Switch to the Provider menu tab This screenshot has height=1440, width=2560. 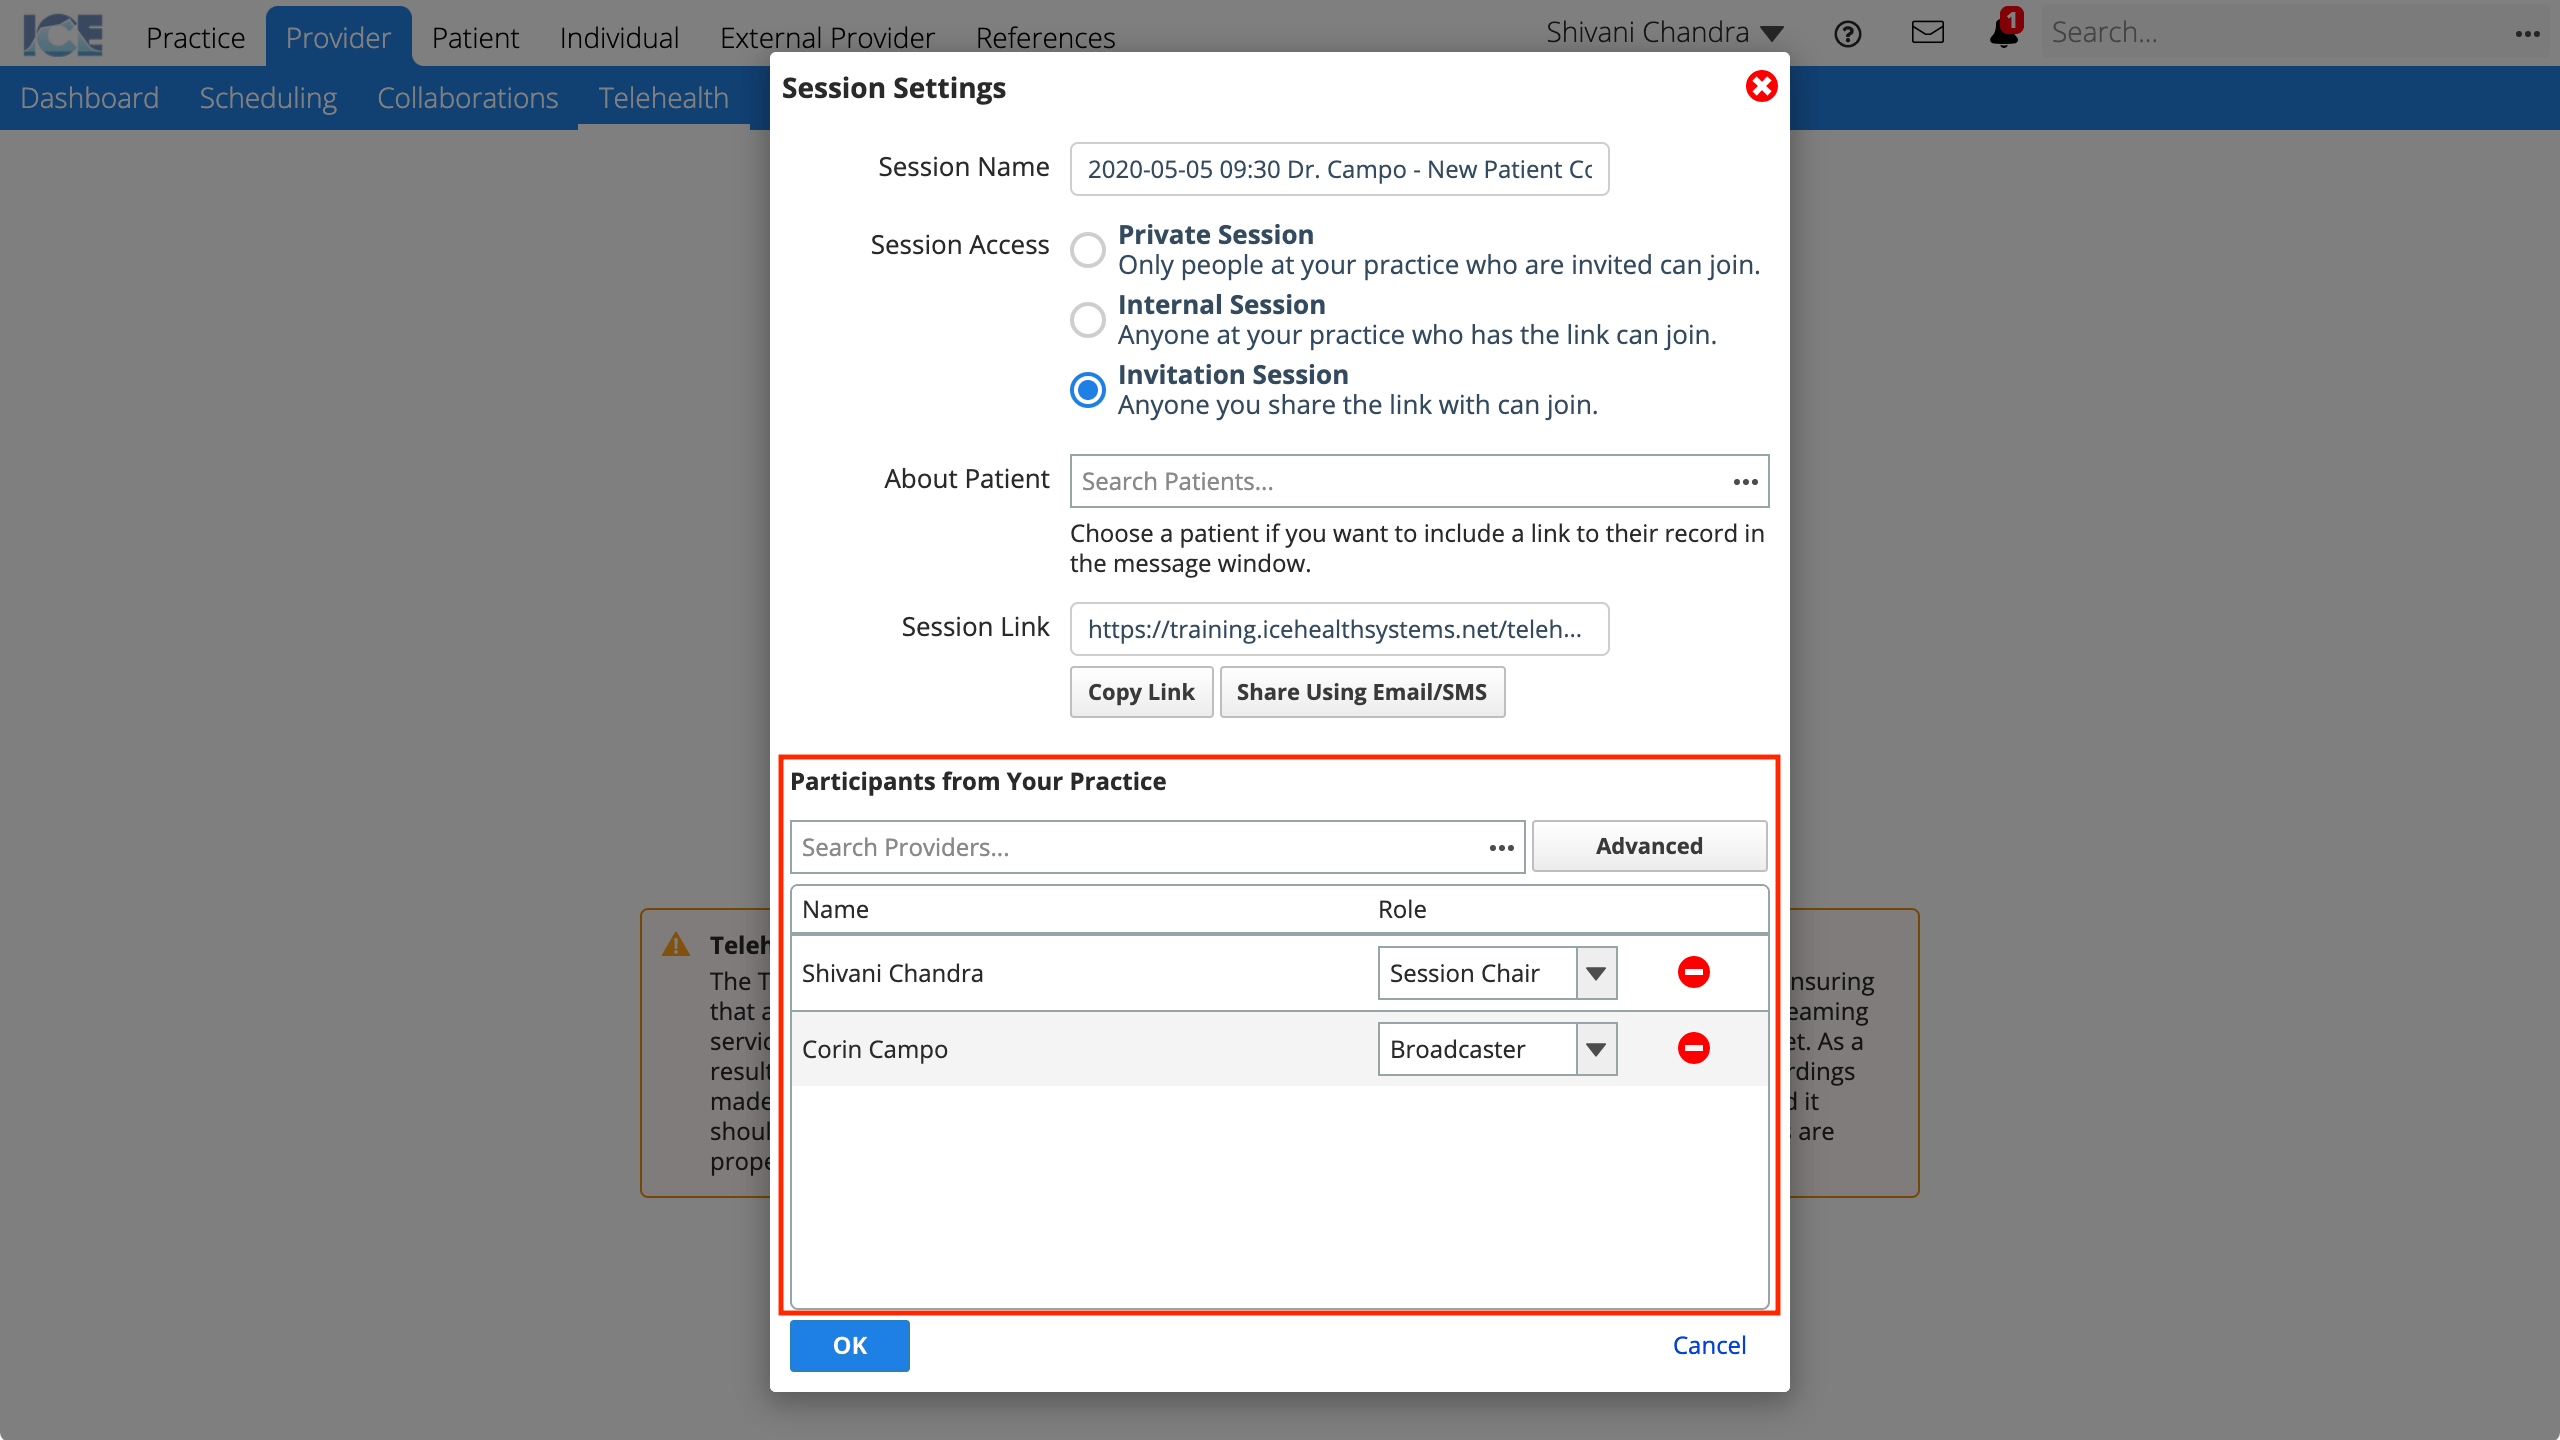tap(338, 37)
